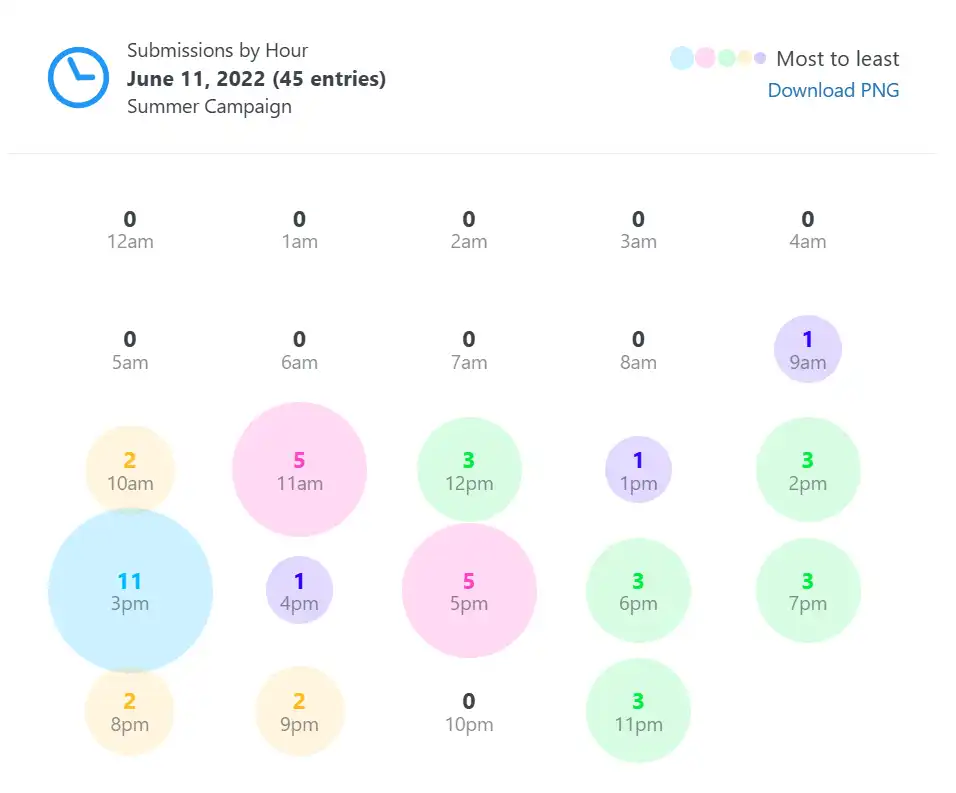Select the 3pm bubble with 11 entries
Viewport: 956px width, 793px height.
130,591
